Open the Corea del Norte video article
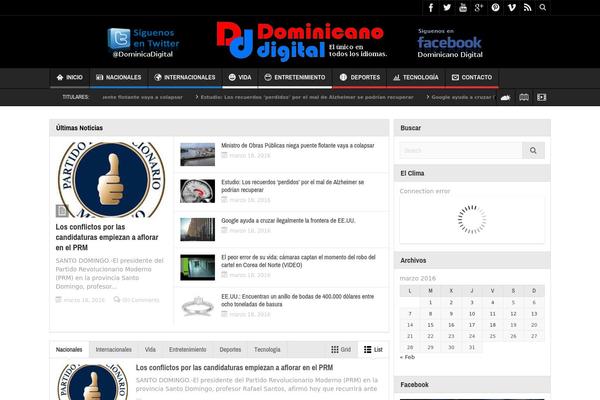Image resolution: width=600 pixels, height=400 pixels. click(298, 261)
